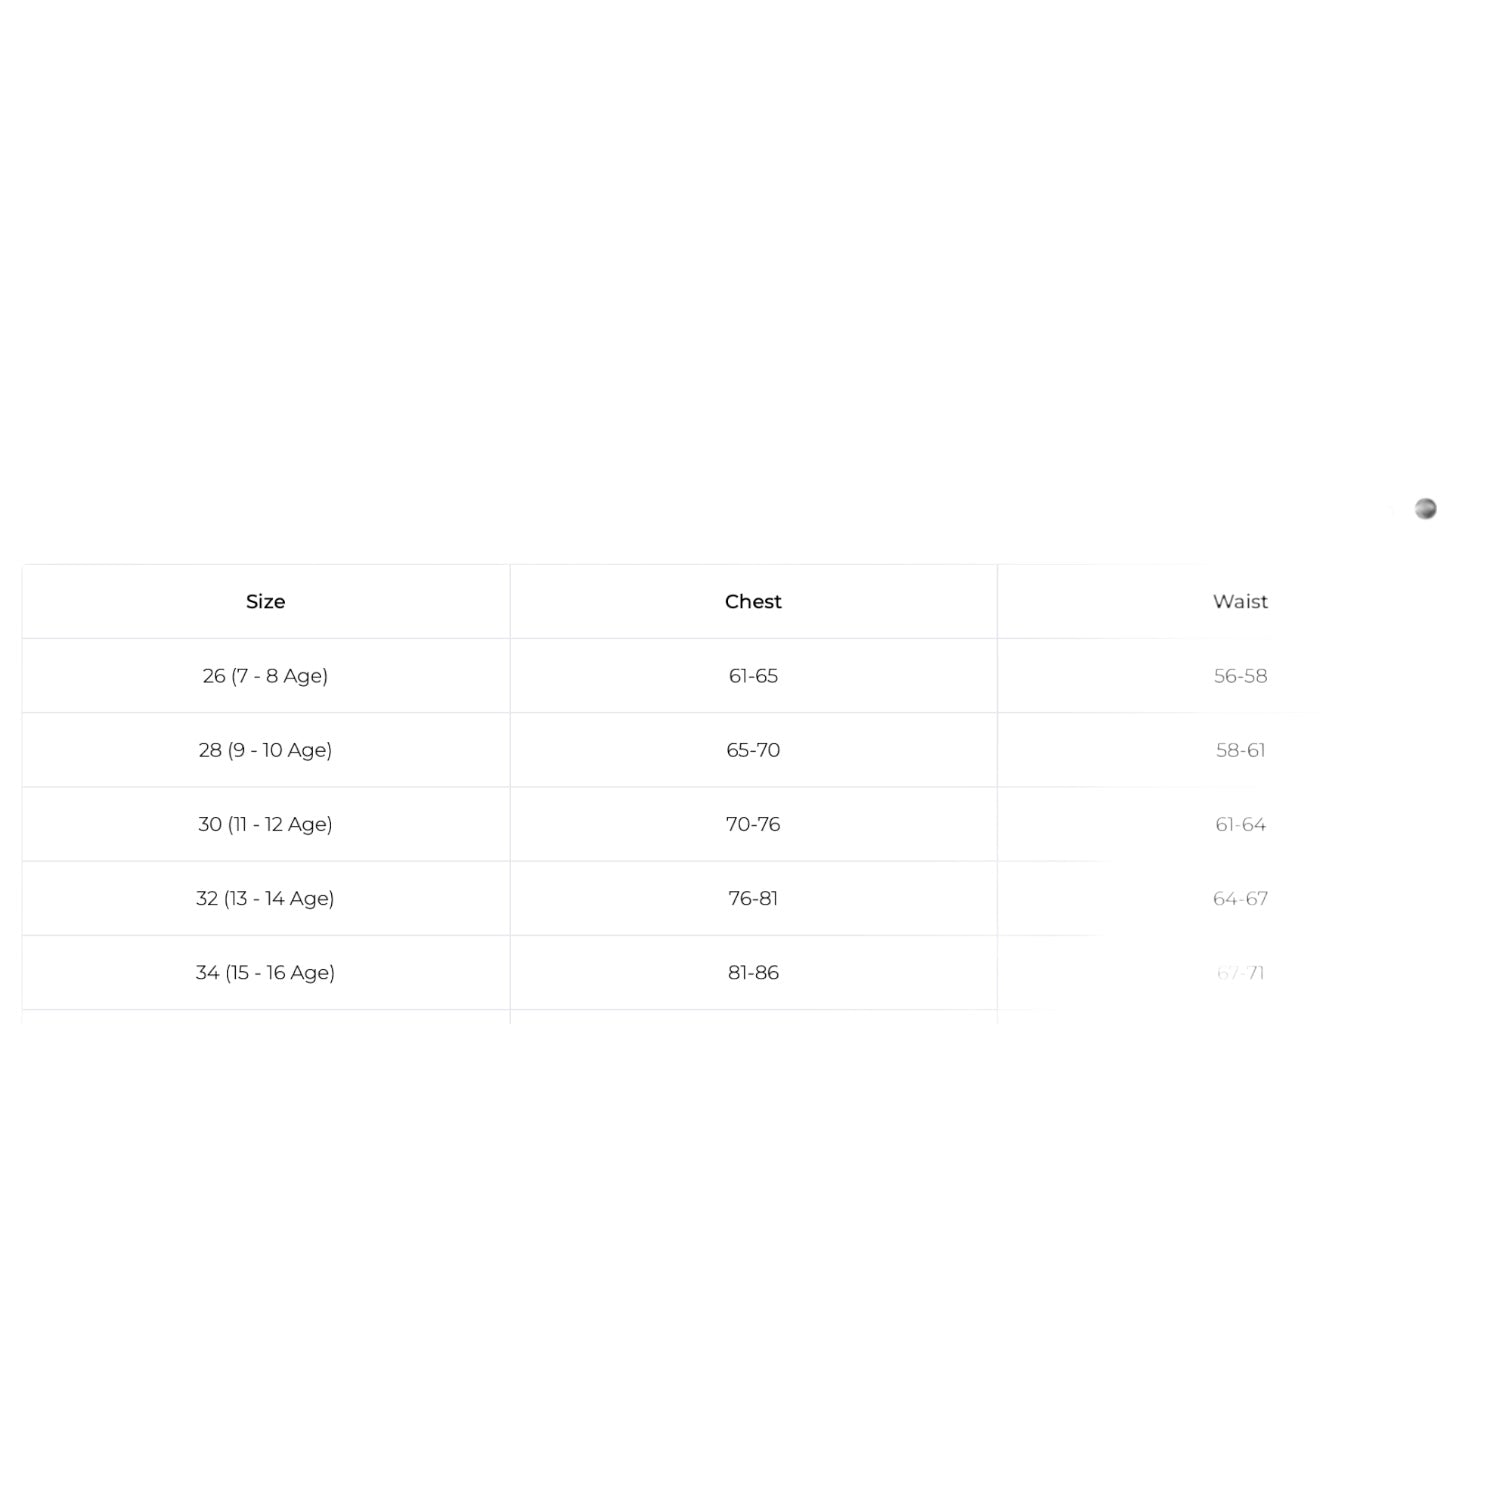The width and height of the screenshot is (1512, 1512).
Task: Click faded waist value 67-71
Action: (1240, 972)
